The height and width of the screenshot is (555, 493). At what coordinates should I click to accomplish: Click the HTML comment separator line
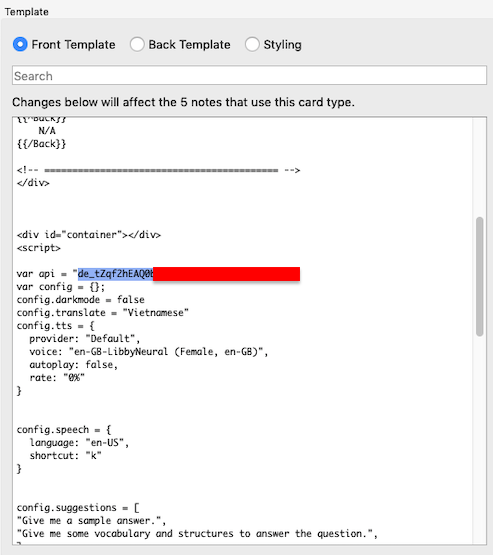[x=158, y=170]
